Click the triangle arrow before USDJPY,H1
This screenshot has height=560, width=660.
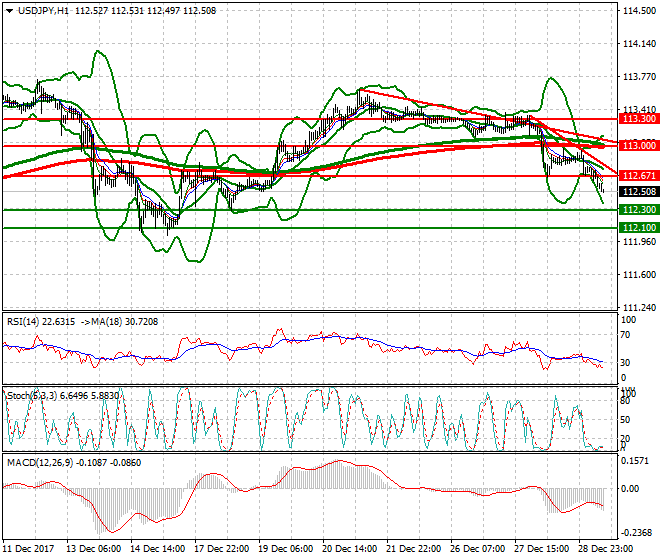8,11
